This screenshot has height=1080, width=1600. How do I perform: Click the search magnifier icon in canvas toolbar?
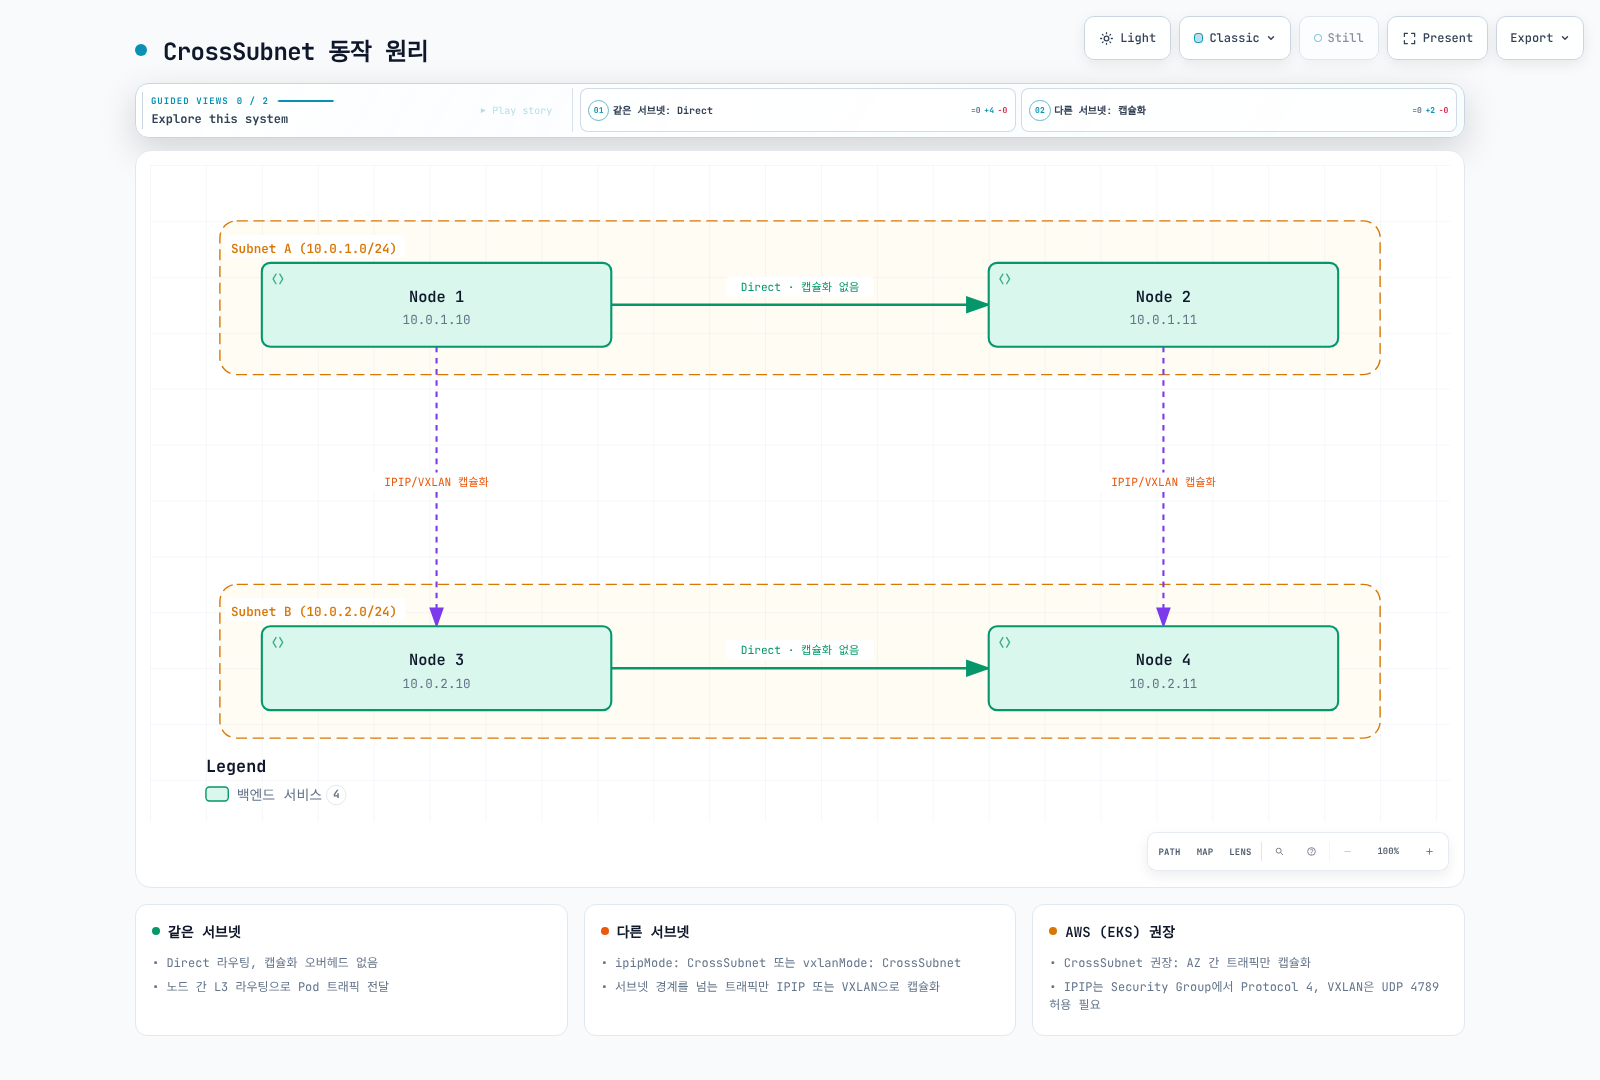coord(1279,852)
